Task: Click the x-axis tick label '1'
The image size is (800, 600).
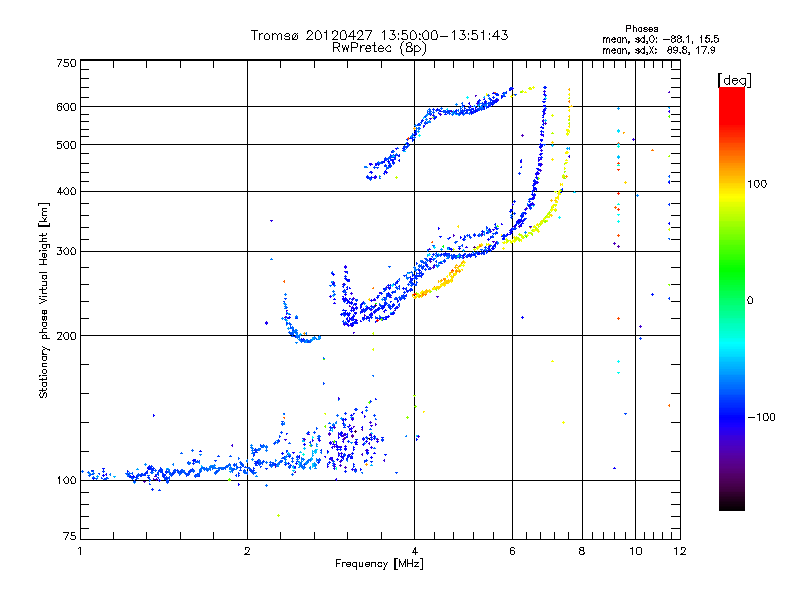Action: (80, 551)
